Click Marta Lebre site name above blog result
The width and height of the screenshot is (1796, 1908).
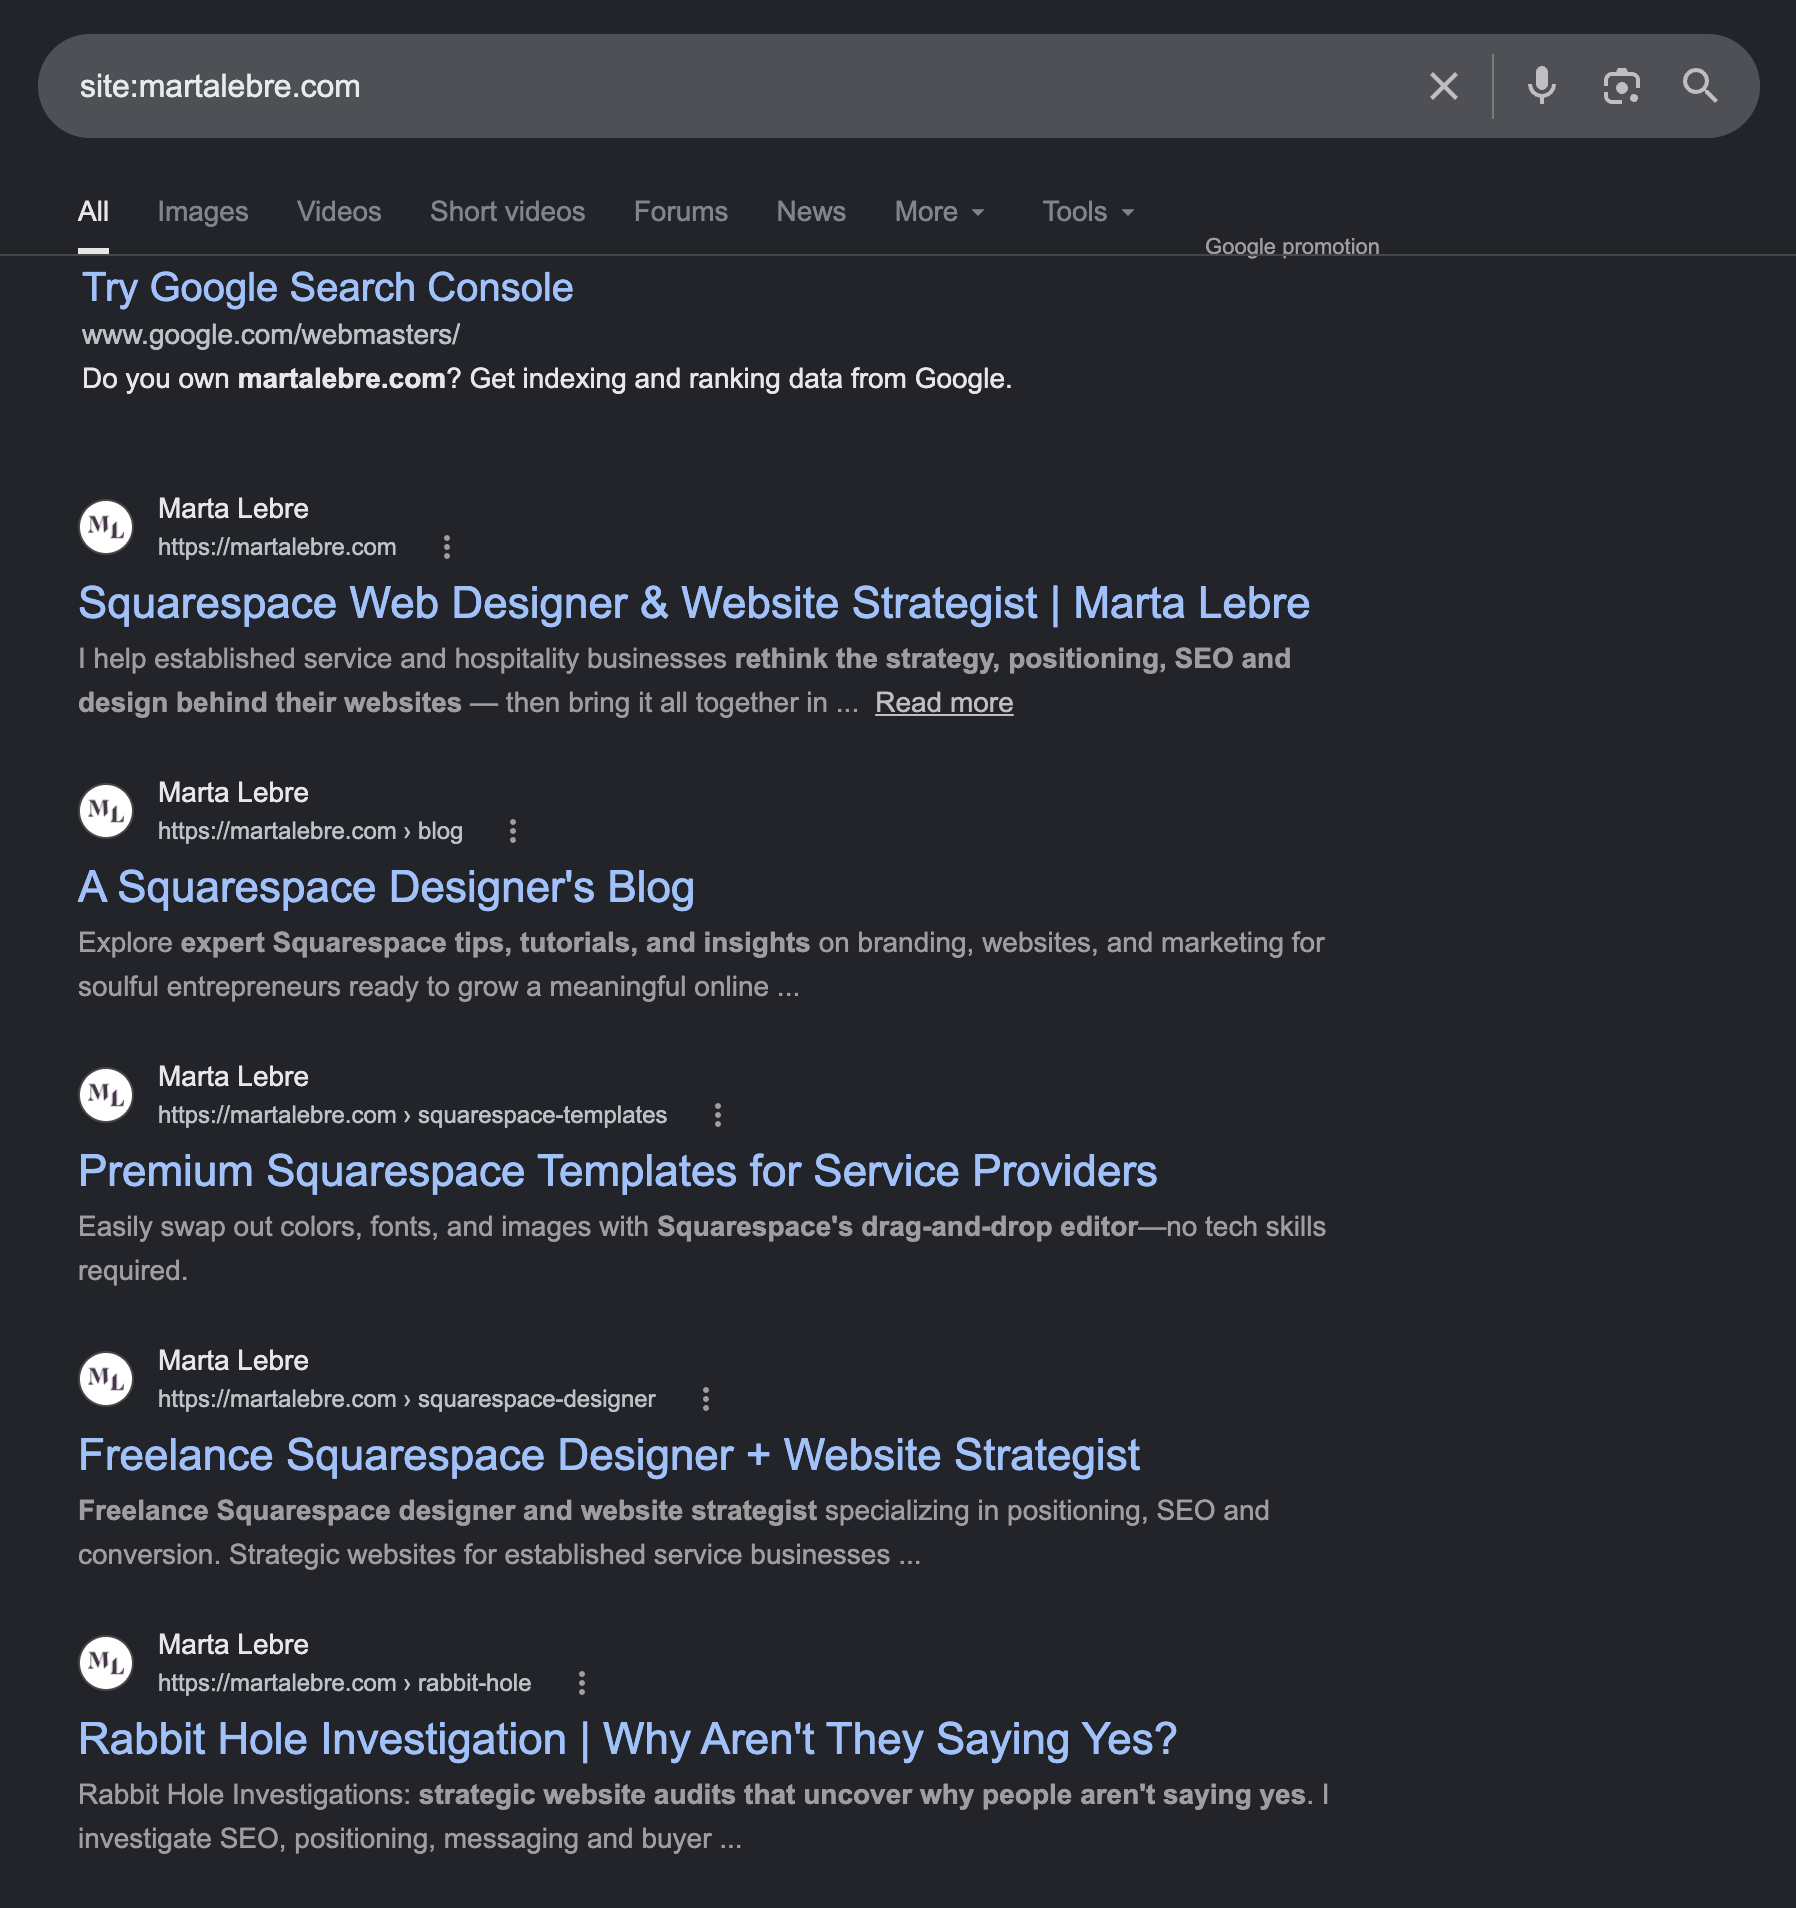pyautogui.click(x=233, y=793)
